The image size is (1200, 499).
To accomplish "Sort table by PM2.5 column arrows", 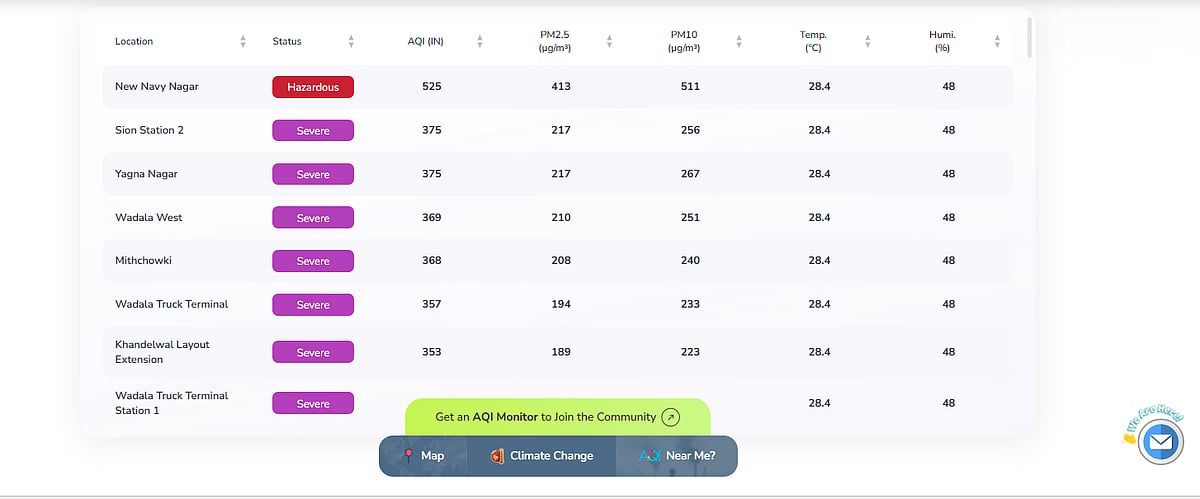I will (x=609, y=41).
